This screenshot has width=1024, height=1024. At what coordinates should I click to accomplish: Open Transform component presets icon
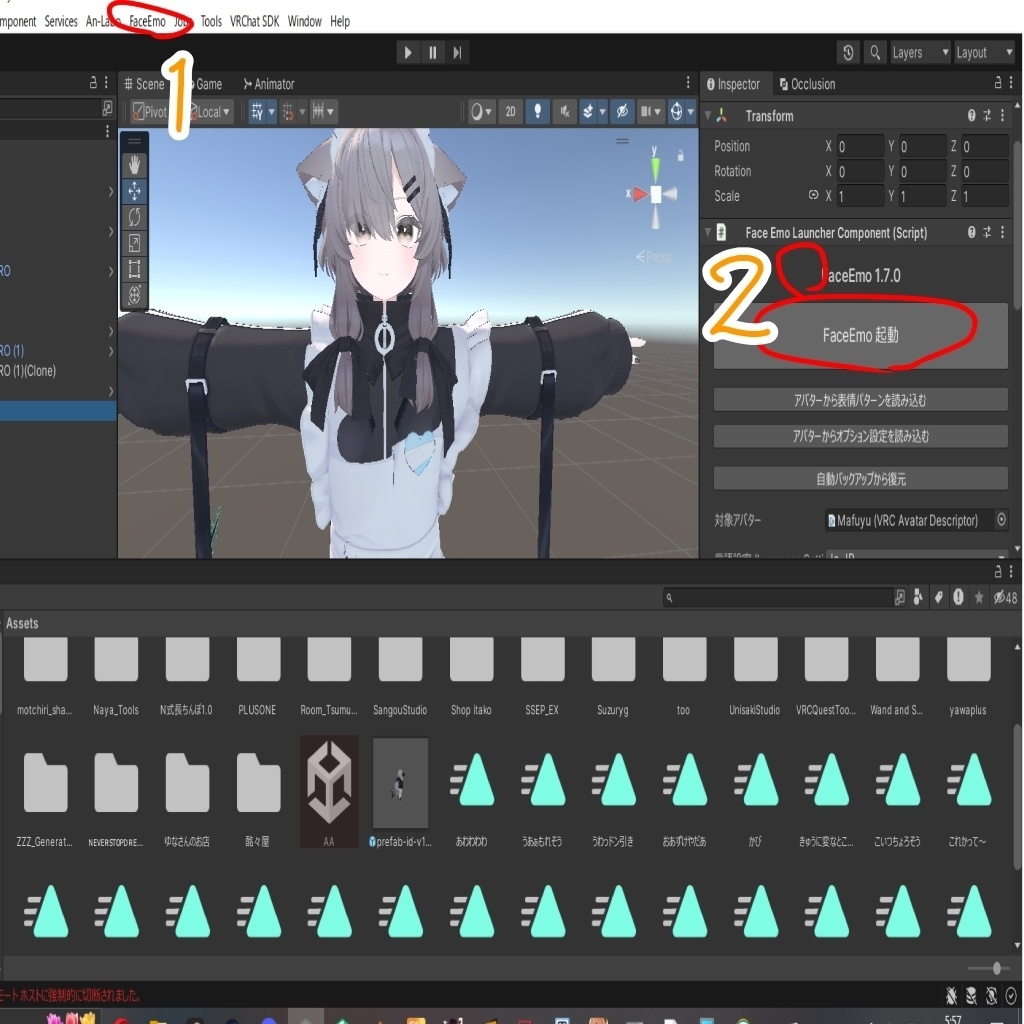pyautogui.click(x=987, y=116)
